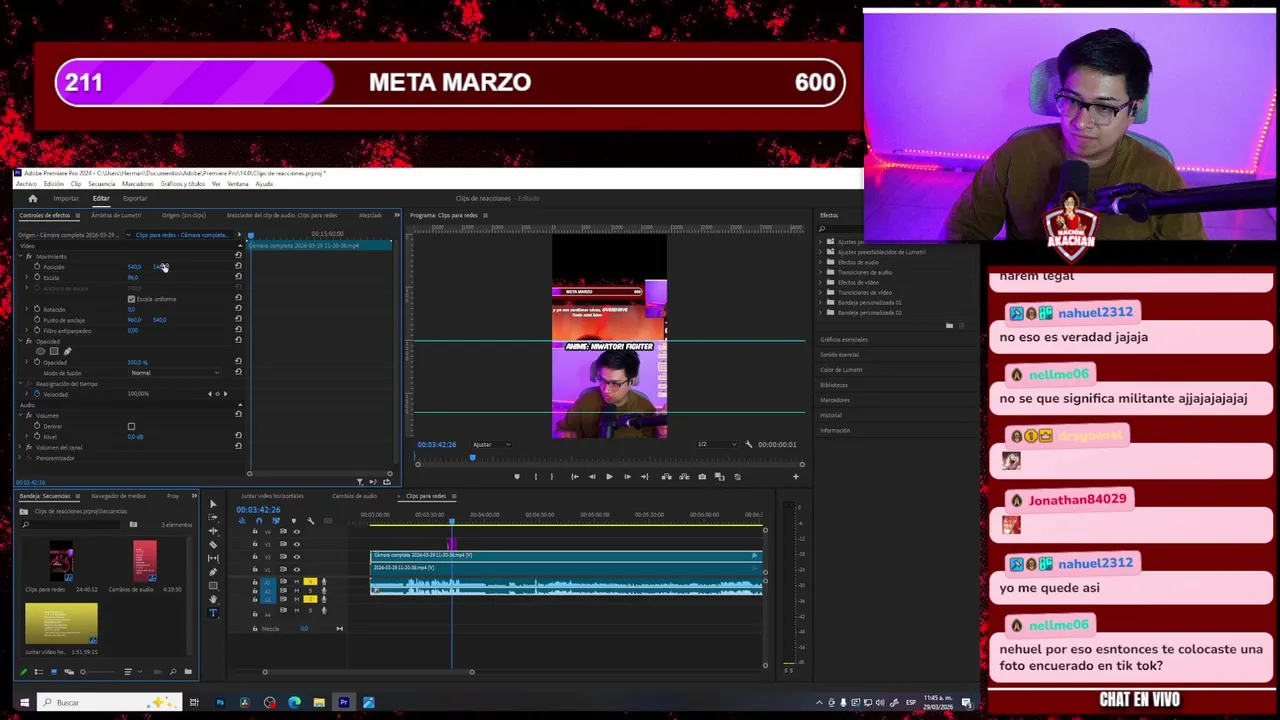
Task: Open the Gráficos esenciales panel
Action: tap(844, 339)
